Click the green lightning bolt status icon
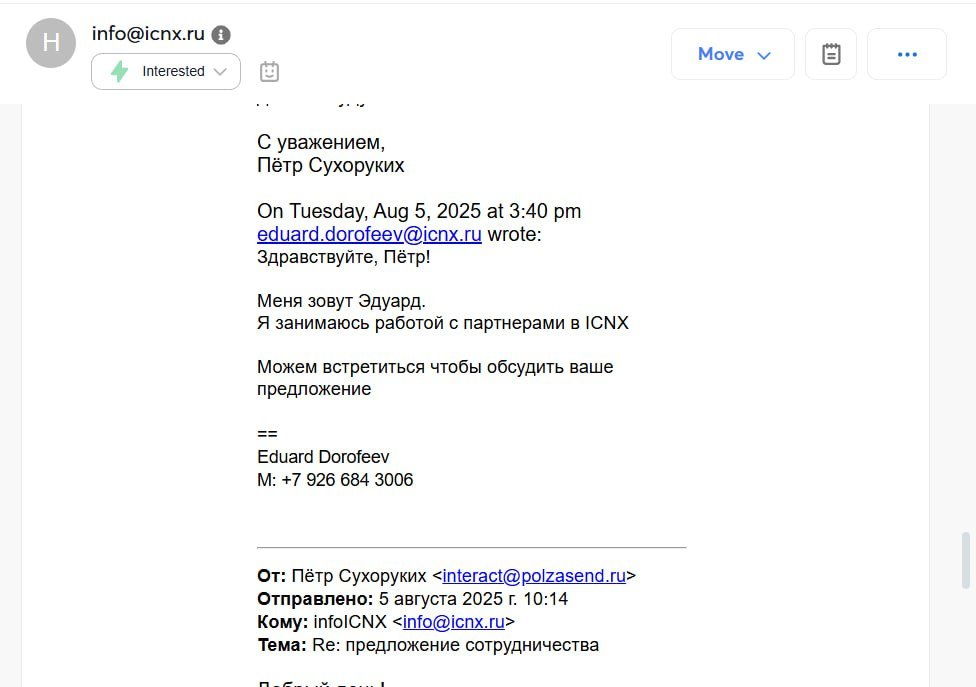 click(119, 71)
